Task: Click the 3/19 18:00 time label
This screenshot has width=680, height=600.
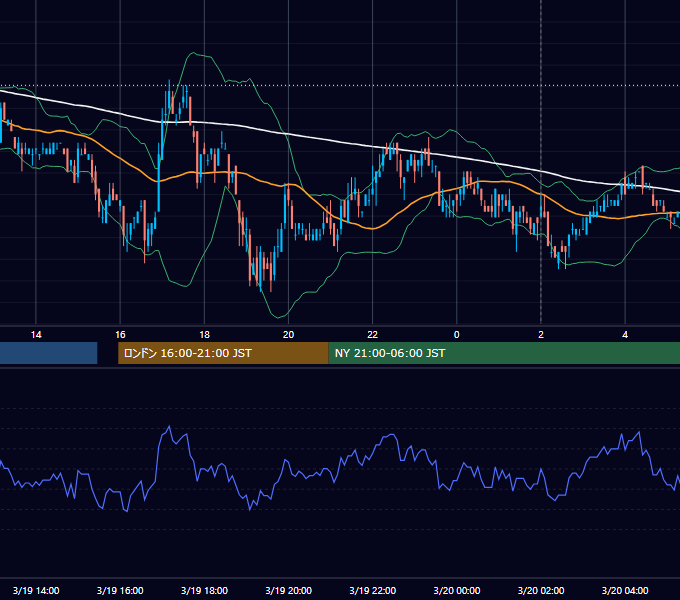Action: pos(204,590)
